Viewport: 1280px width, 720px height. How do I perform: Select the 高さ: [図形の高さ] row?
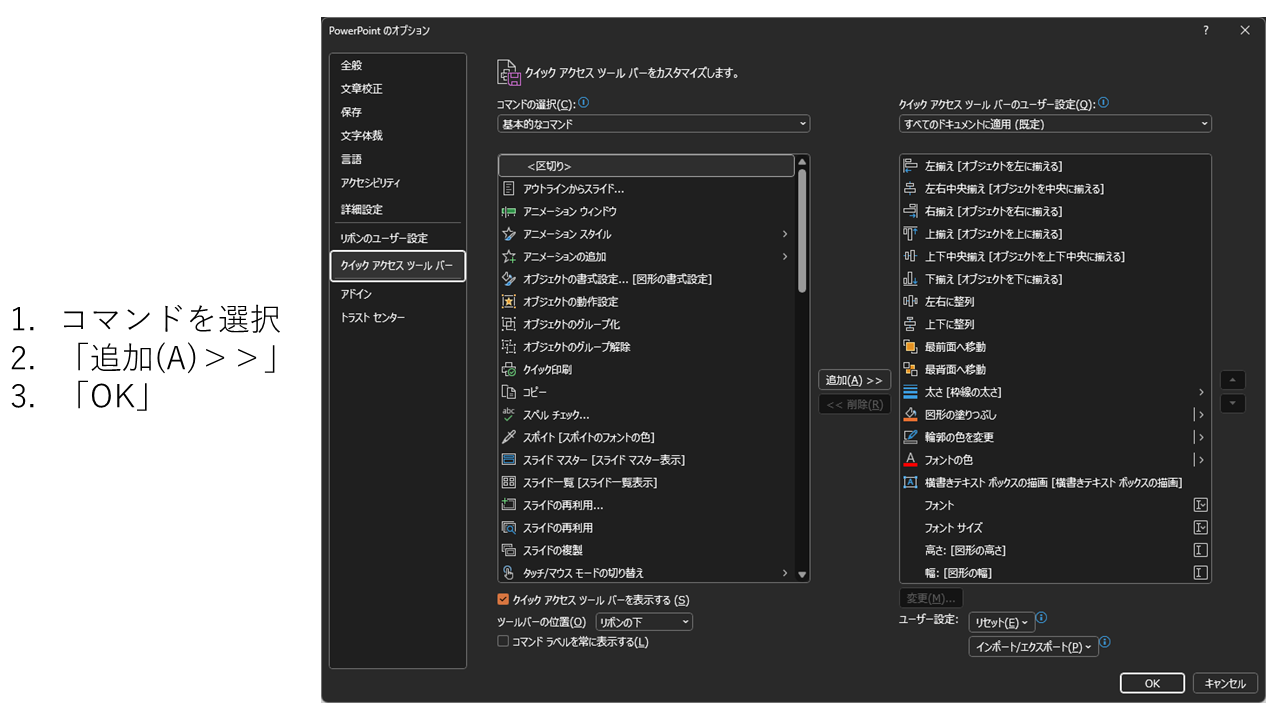(1055, 550)
